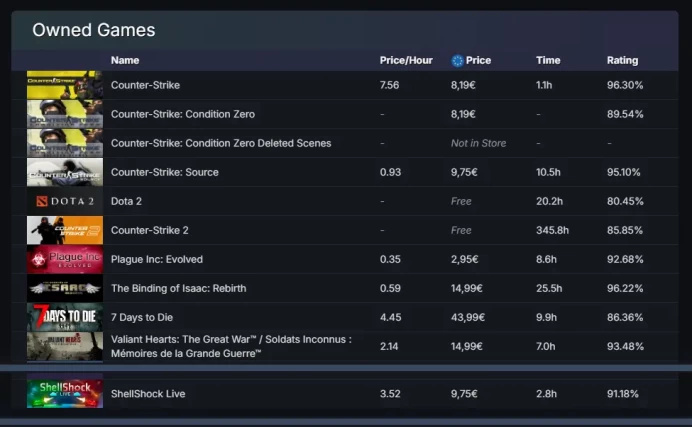Click the Not in Store price cell

[478, 143]
